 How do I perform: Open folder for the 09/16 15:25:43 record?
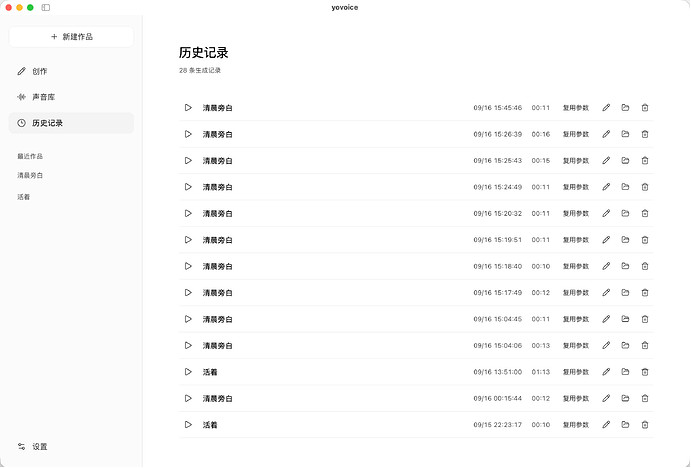(x=625, y=160)
